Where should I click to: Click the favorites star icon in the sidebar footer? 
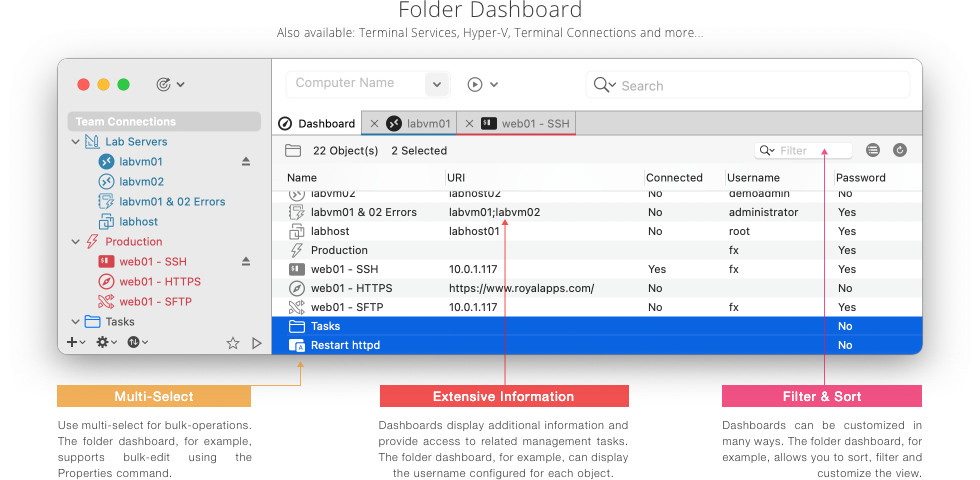click(x=233, y=343)
